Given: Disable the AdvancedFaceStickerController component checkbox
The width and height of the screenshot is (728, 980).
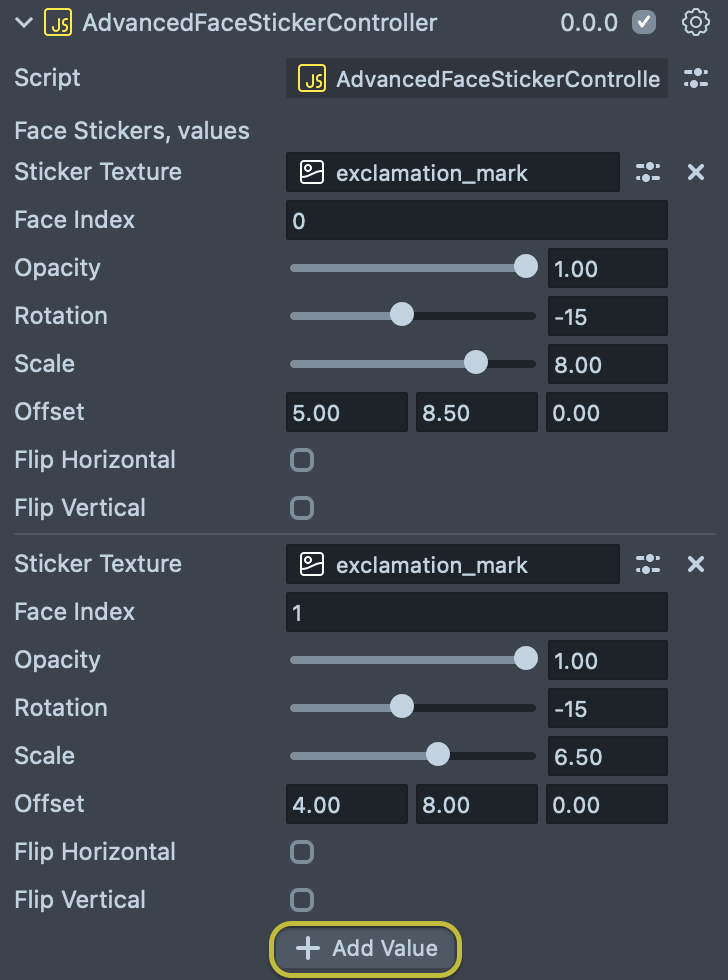Looking at the screenshot, I should (644, 22).
